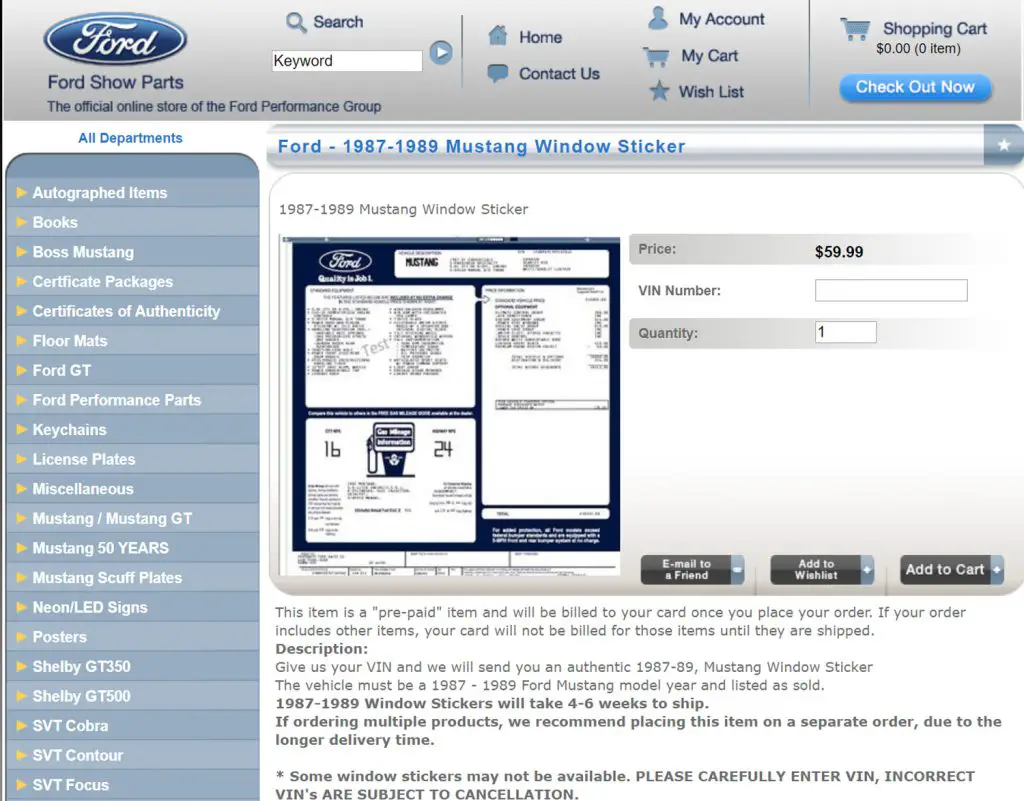Click the Ford Show Parts title
The width and height of the screenshot is (1024, 801).
pos(116,82)
